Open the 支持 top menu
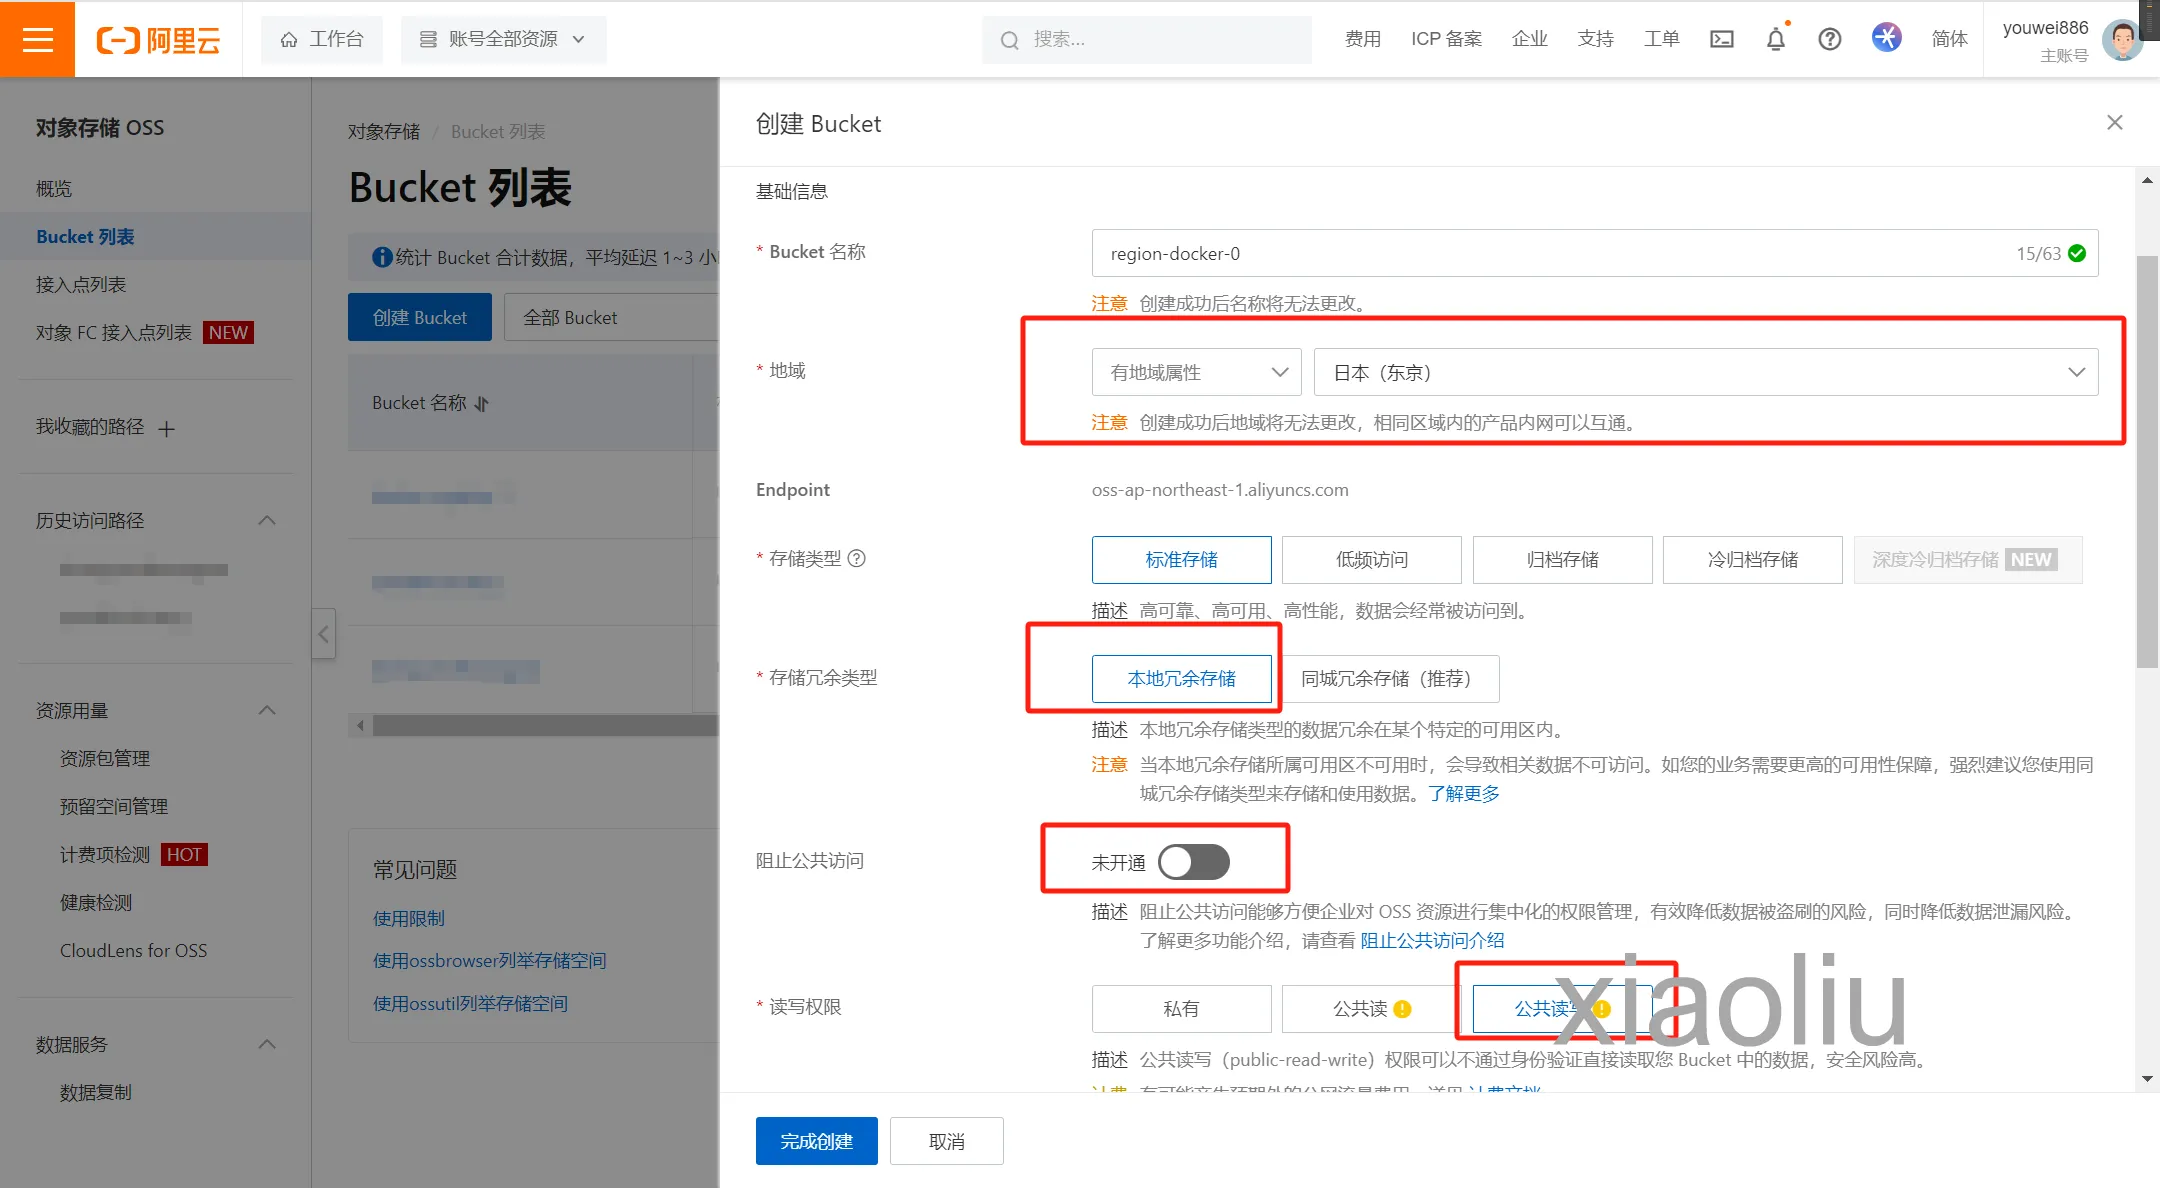Image resolution: width=2160 pixels, height=1188 pixels. click(x=1595, y=39)
